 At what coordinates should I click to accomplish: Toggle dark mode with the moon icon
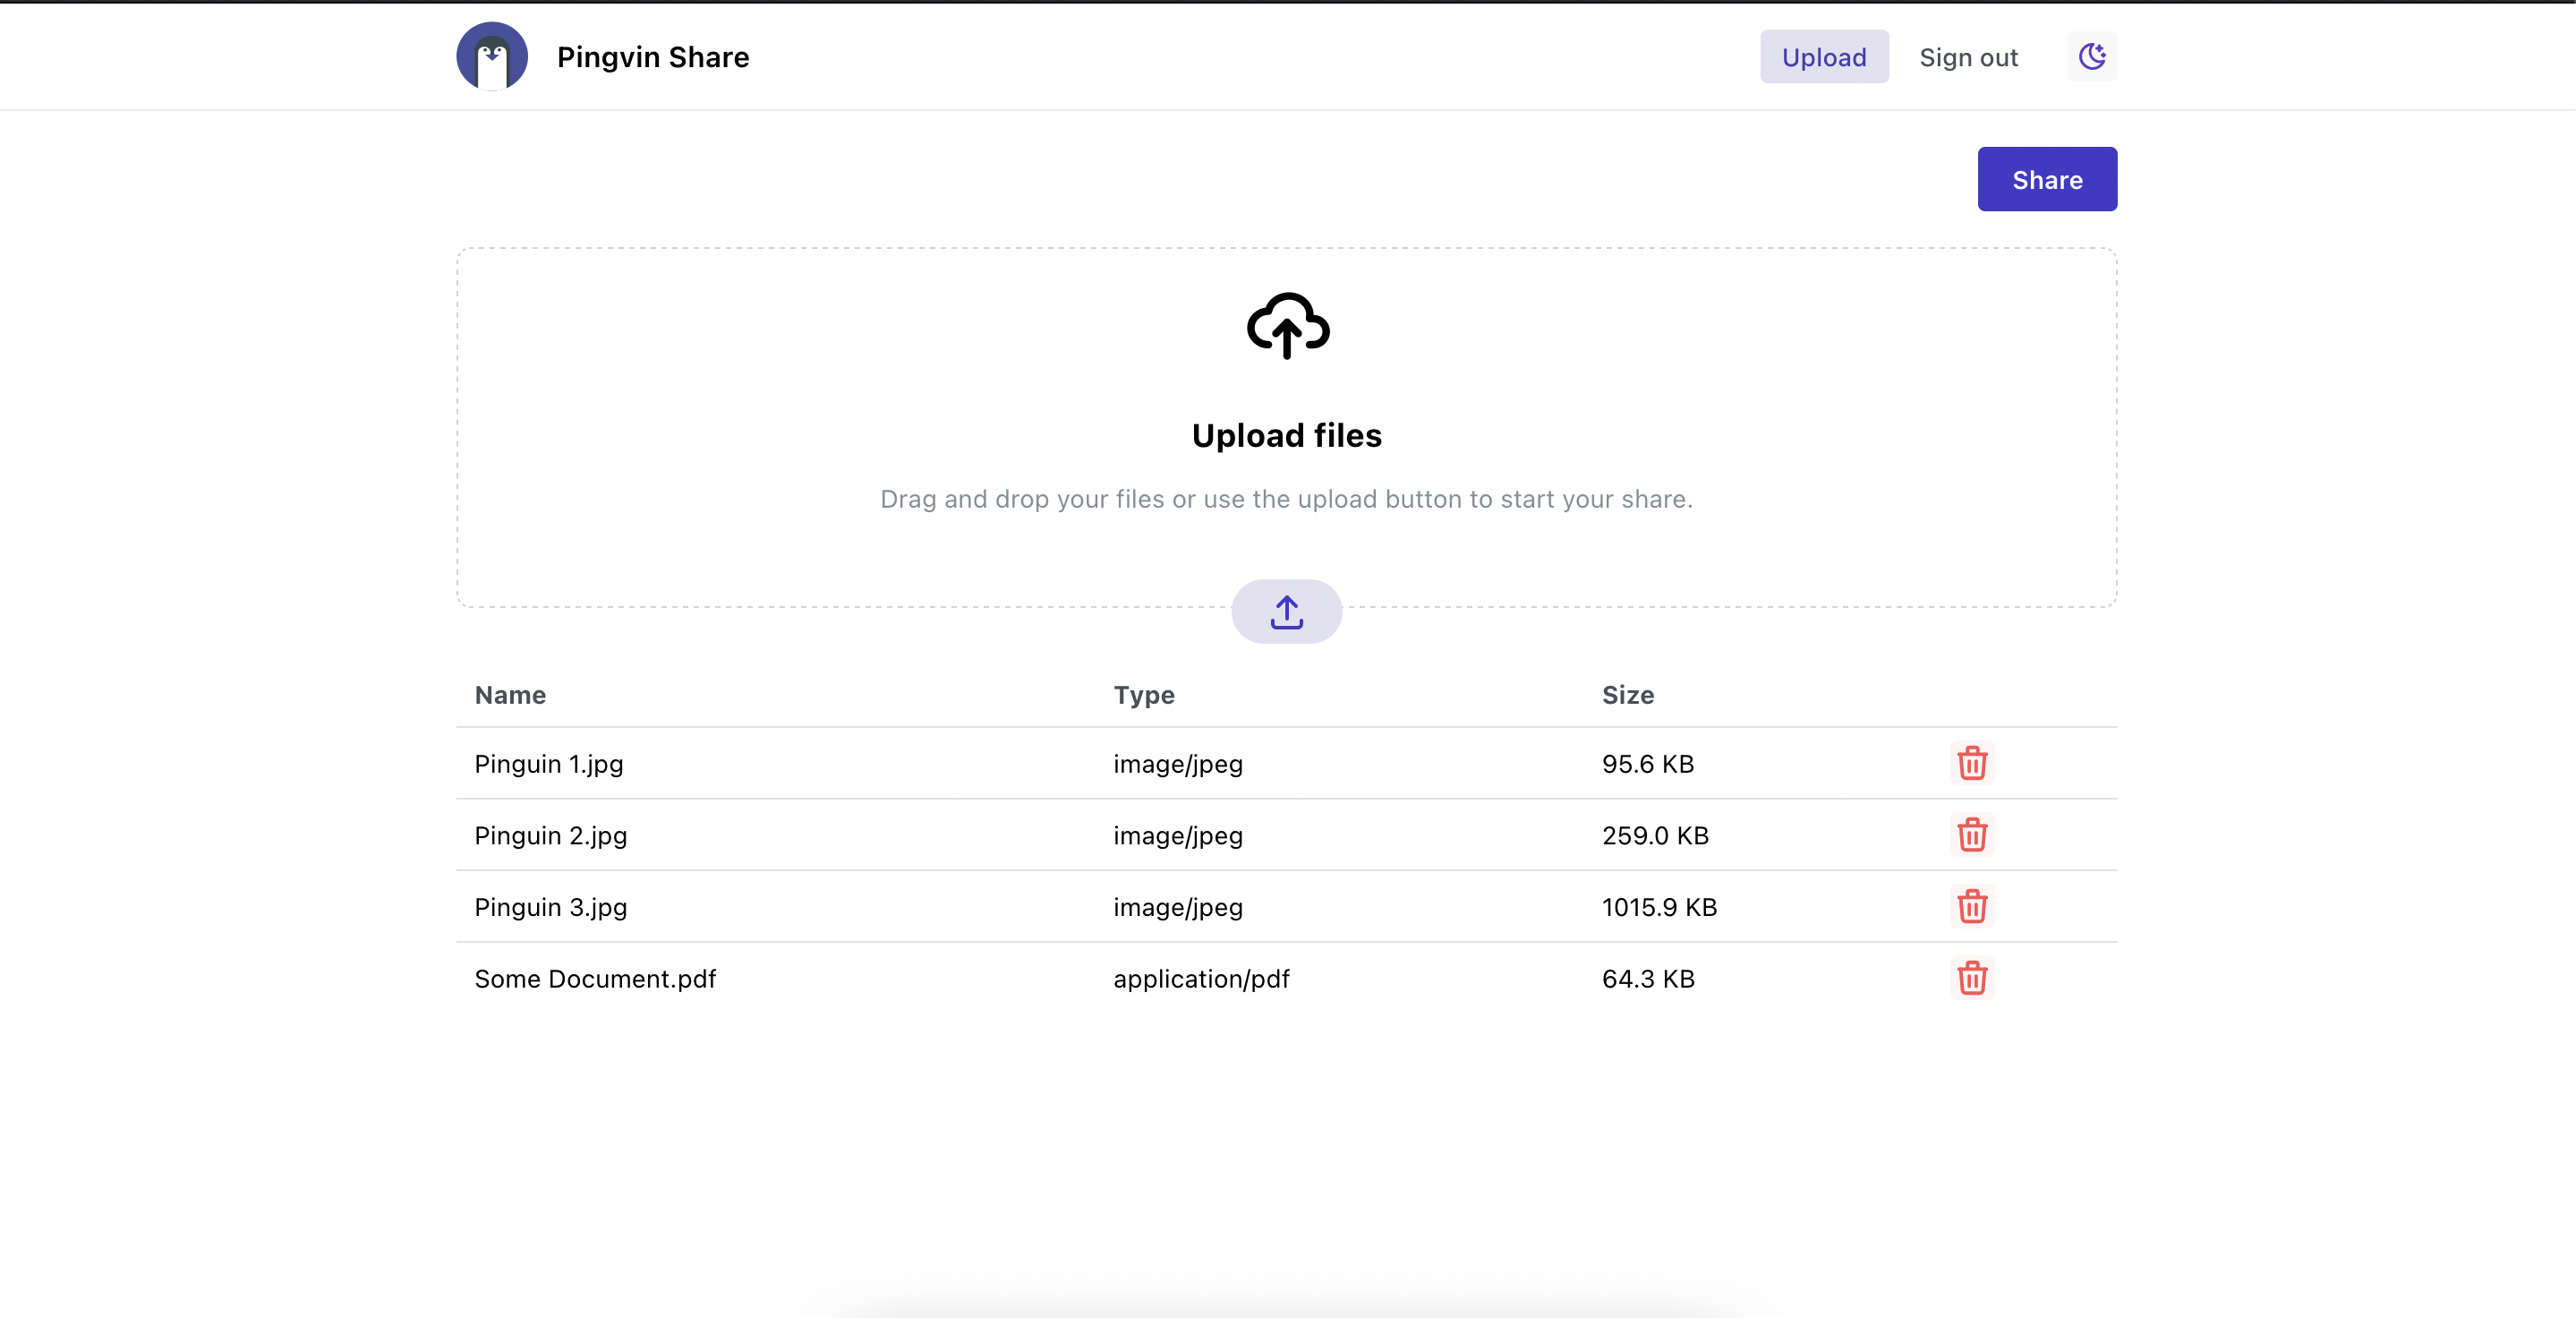pyautogui.click(x=2091, y=56)
